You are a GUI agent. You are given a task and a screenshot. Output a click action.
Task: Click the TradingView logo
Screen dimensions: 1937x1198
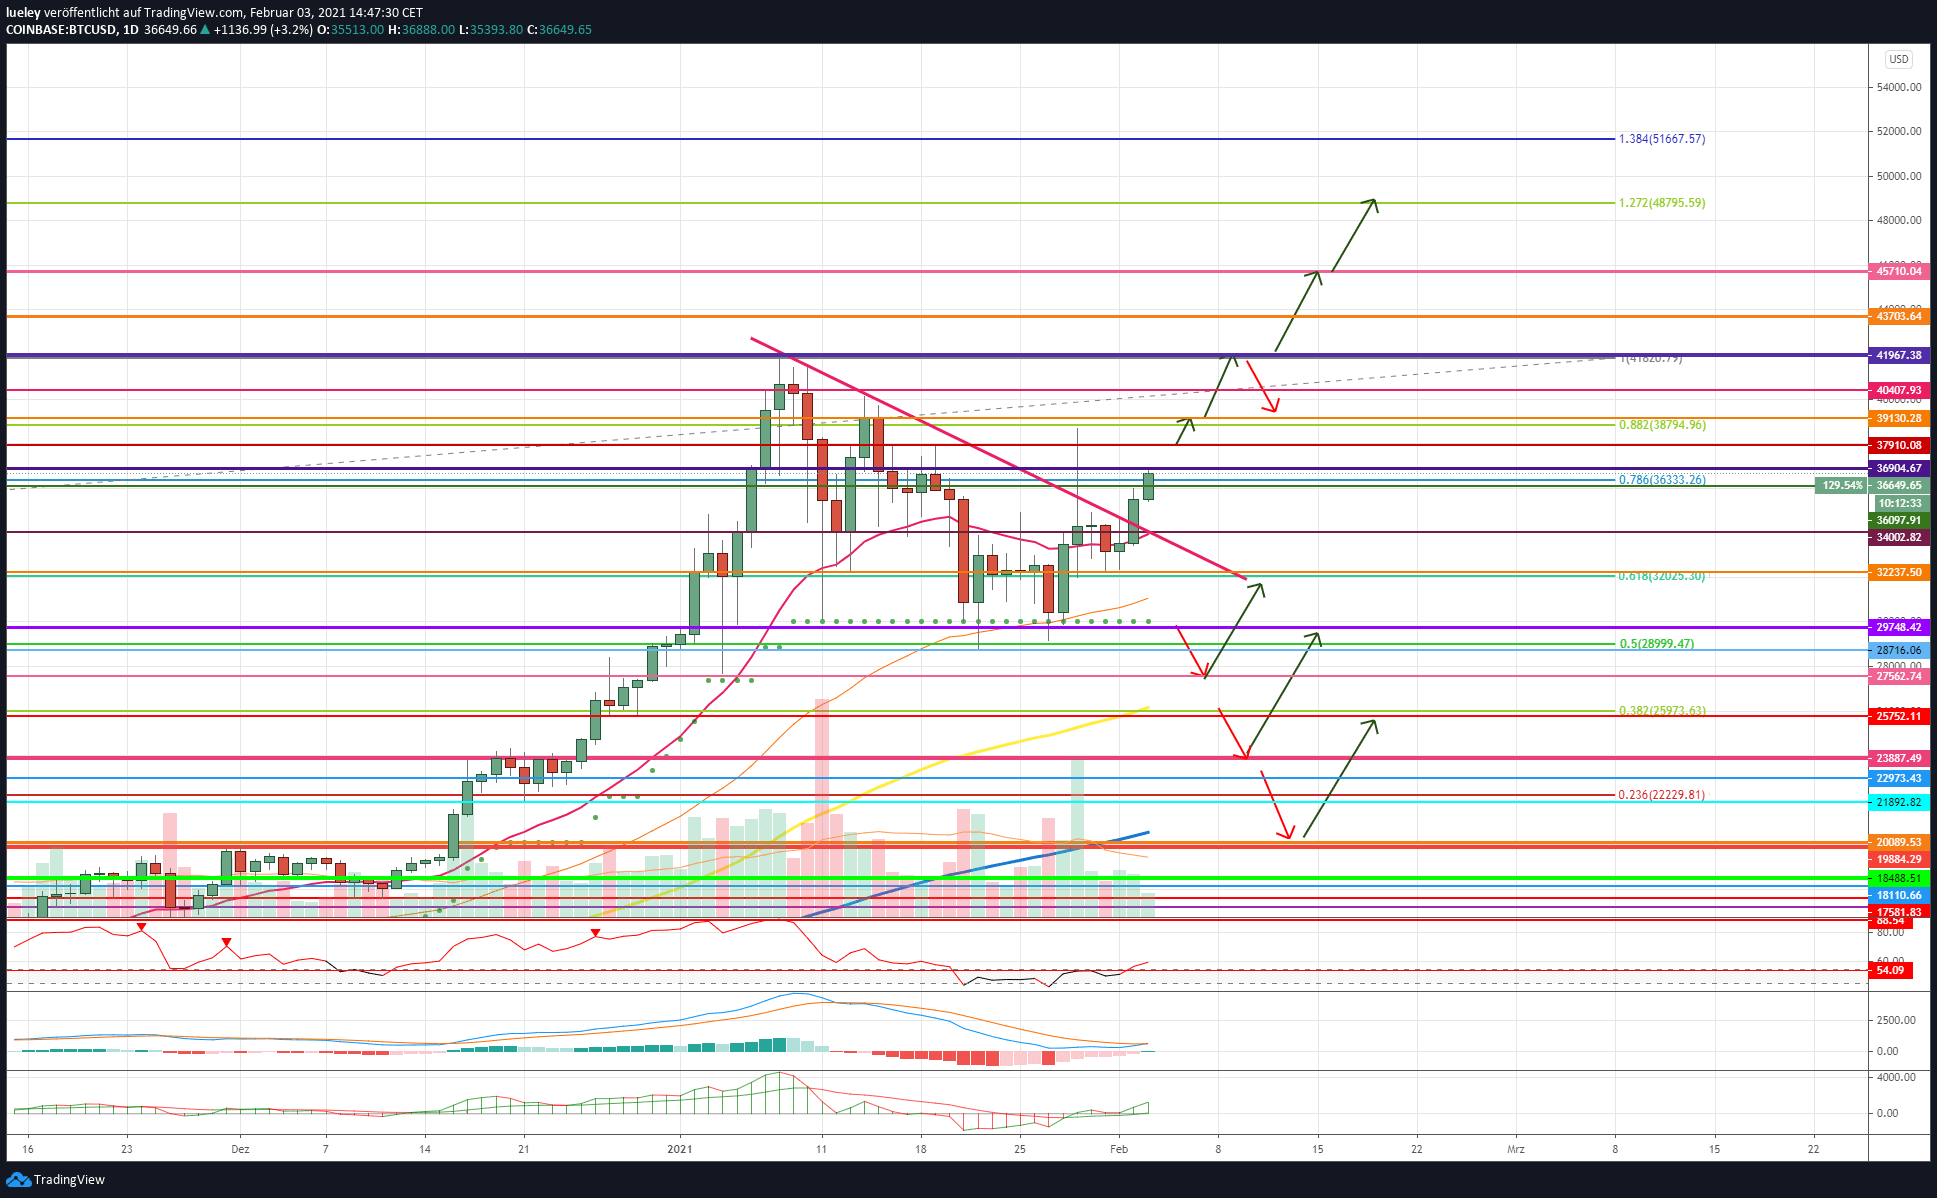pyautogui.click(x=55, y=1179)
